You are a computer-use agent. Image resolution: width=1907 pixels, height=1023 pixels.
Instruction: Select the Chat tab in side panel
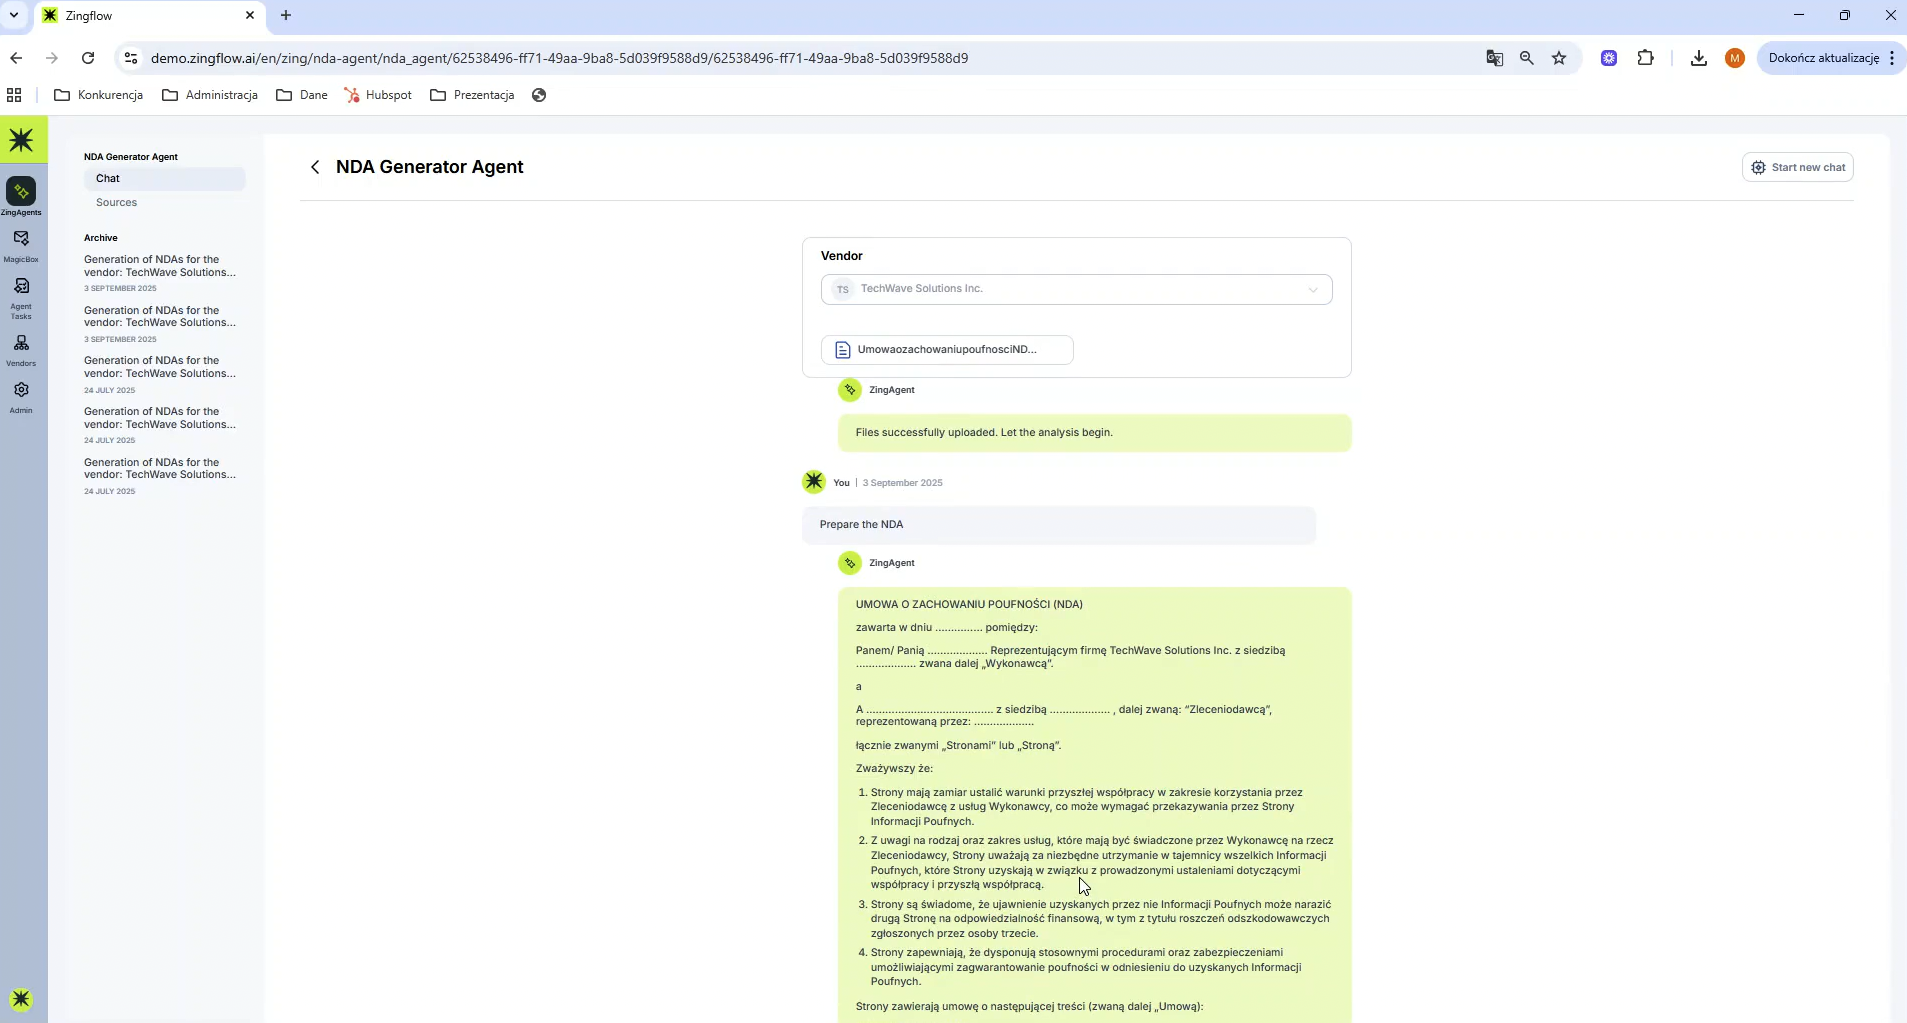point(108,178)
